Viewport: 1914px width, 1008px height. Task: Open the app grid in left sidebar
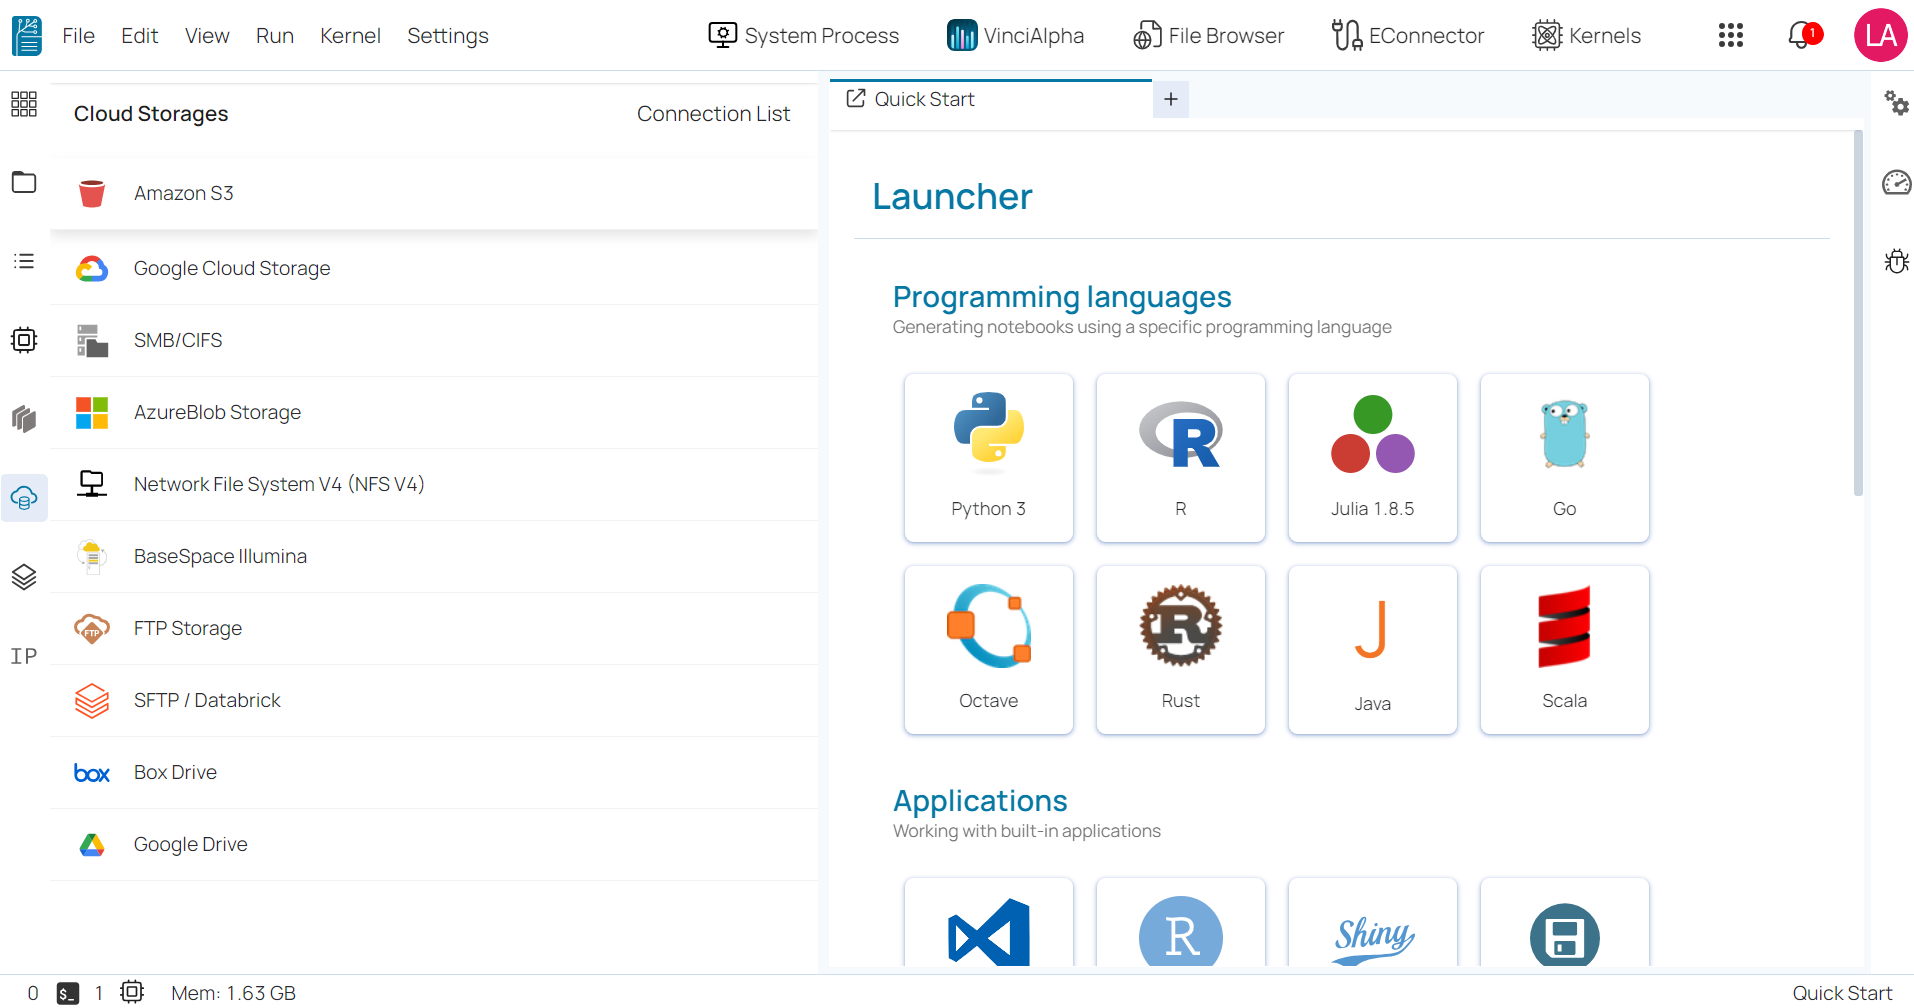pos(24,104)
